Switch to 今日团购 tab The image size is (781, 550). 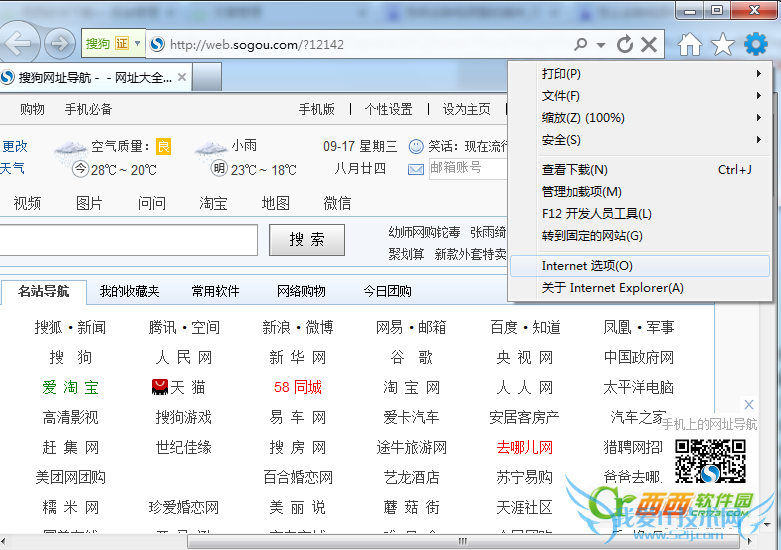tap(388, 291)
